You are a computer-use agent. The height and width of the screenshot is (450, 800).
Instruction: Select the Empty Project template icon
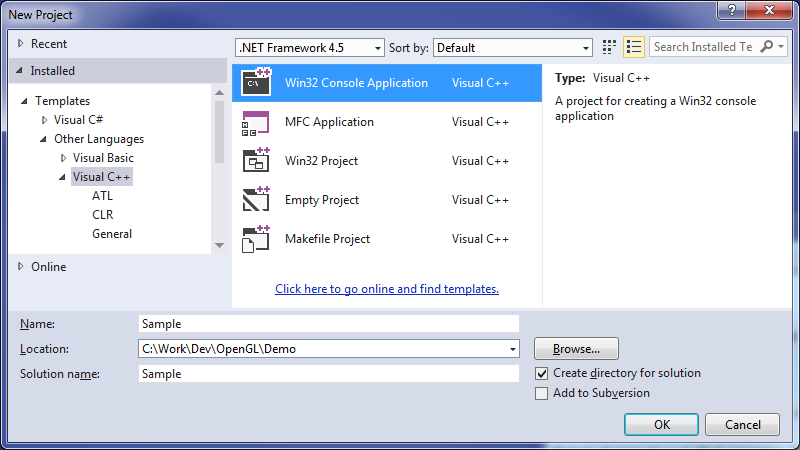pos(256,199)
